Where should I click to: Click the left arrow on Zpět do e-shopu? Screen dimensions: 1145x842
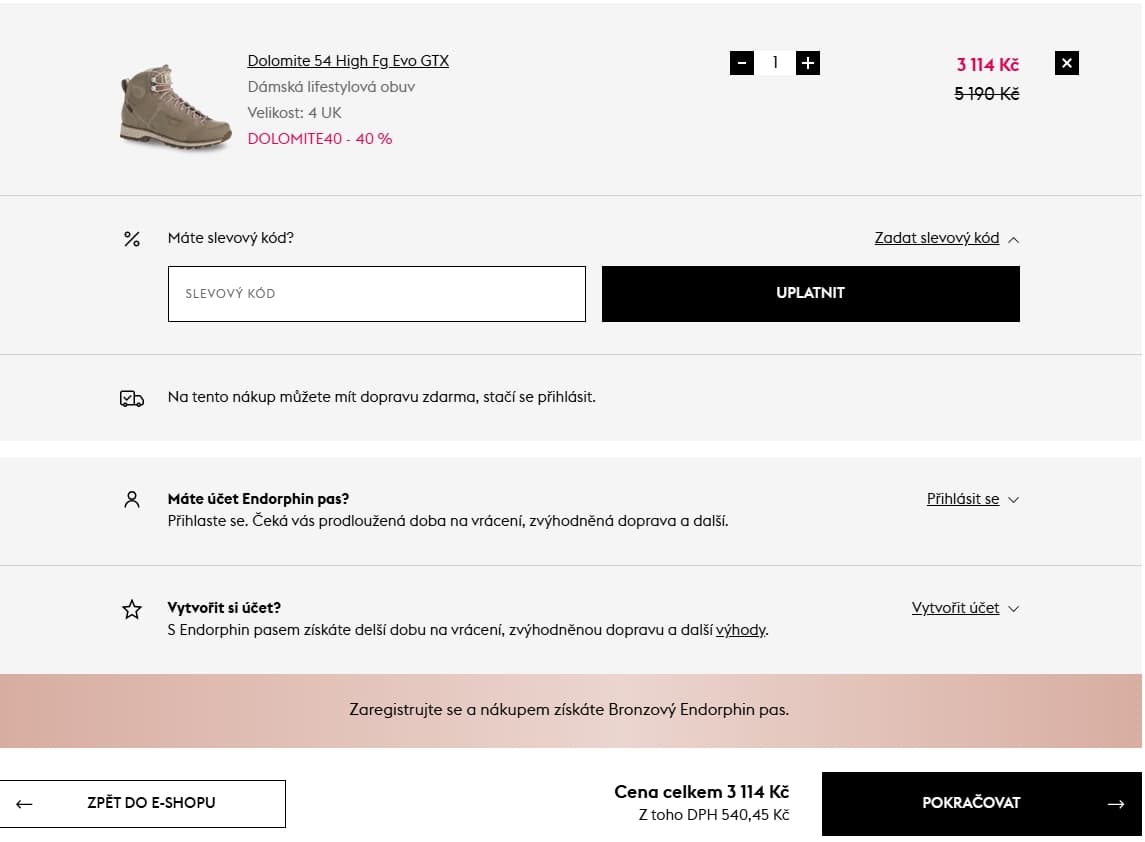(25, 803)
